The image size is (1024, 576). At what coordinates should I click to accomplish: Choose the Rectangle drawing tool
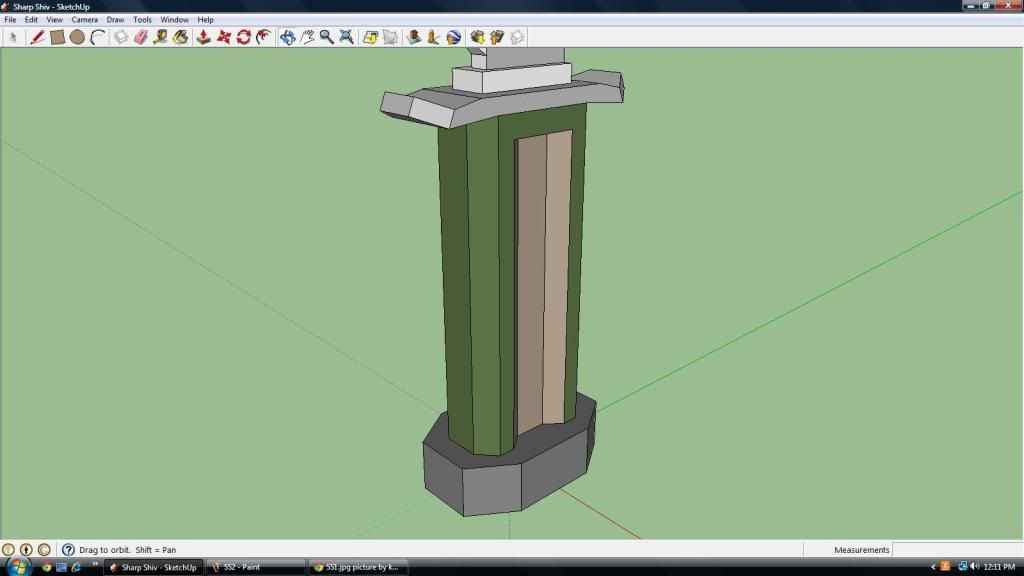tap(57, 37)
